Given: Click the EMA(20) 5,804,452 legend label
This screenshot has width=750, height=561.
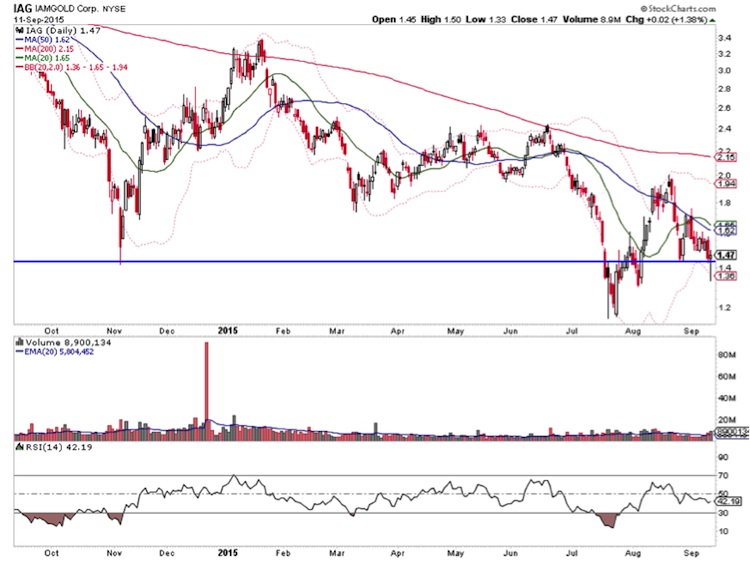Looking at the screenshot, I should (55, 352).
